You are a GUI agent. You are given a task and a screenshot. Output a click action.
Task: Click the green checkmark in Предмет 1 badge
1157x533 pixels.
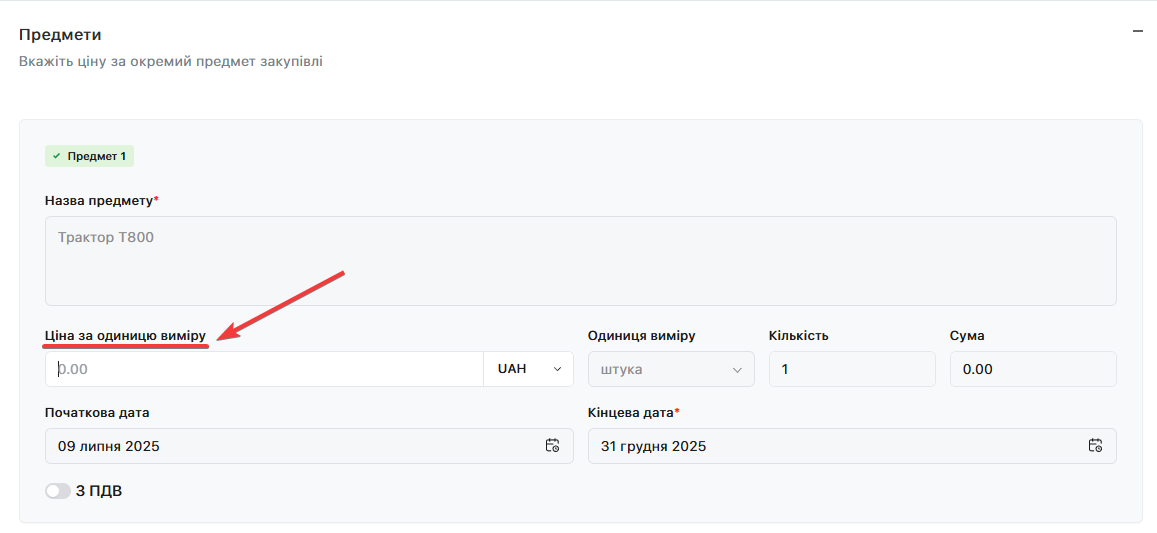click(57, 156)
